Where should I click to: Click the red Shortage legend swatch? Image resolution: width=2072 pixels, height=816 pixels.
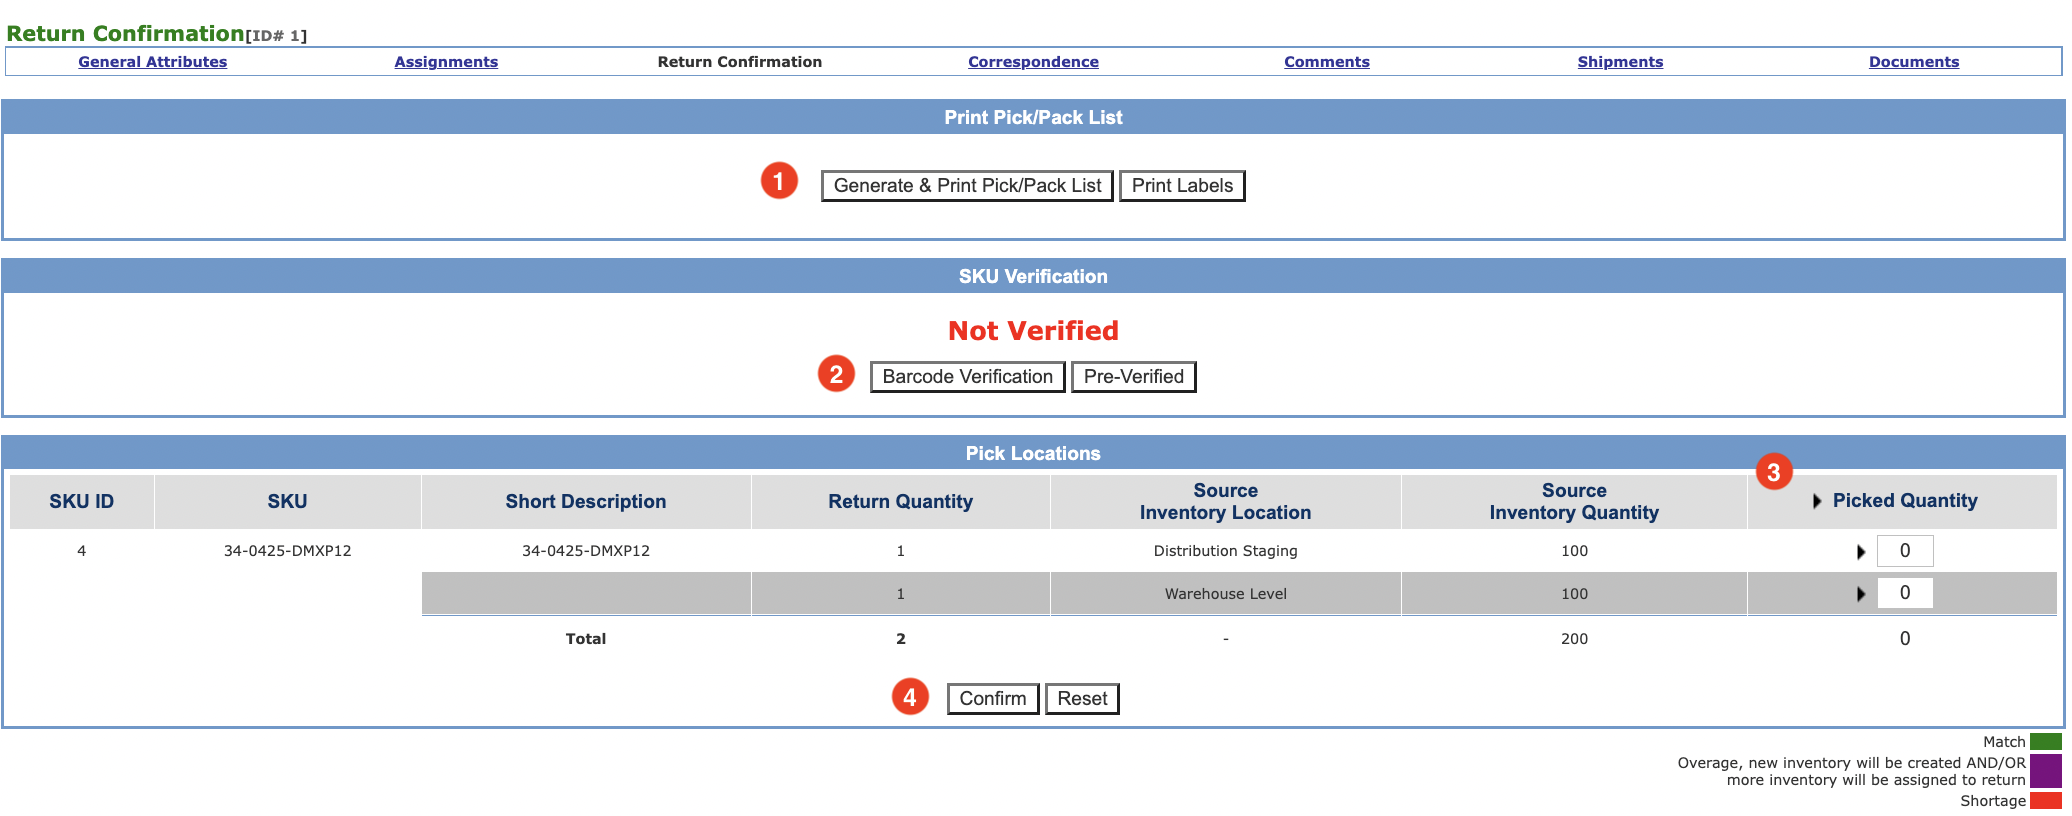pyautogui.click(x=2046, y=801)
